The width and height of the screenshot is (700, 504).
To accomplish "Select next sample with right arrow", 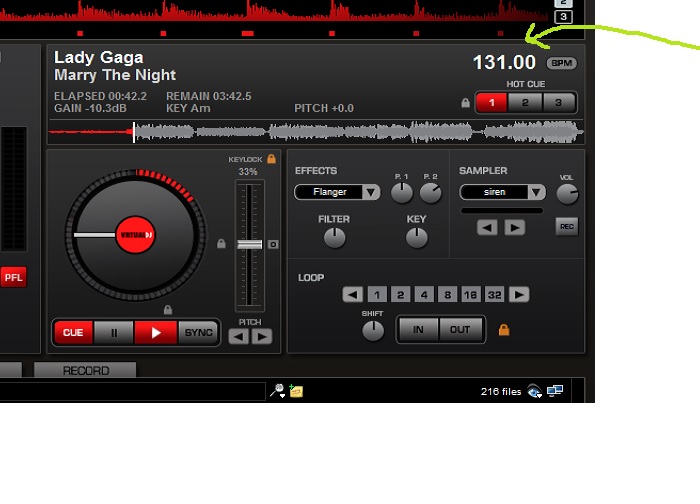I will point(515,228).
